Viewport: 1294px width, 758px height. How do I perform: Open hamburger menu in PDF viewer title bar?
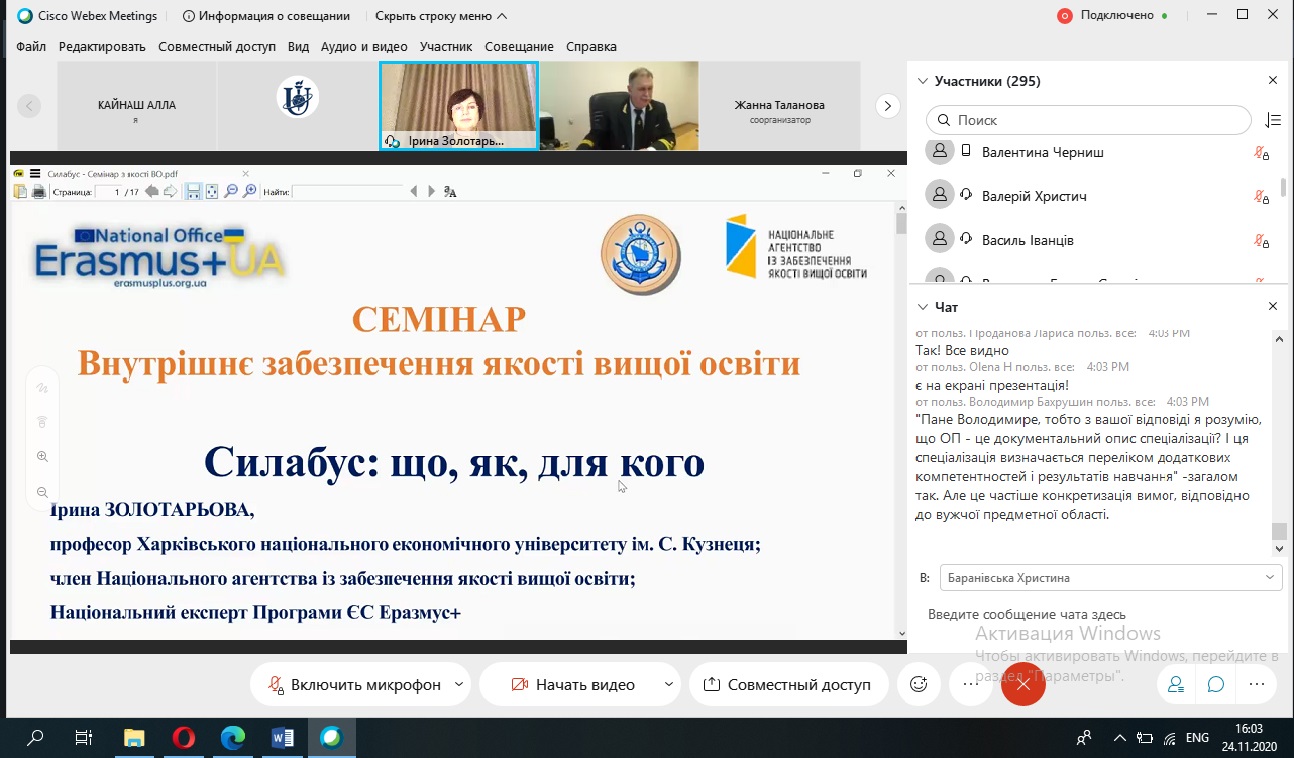pos(34,173)
